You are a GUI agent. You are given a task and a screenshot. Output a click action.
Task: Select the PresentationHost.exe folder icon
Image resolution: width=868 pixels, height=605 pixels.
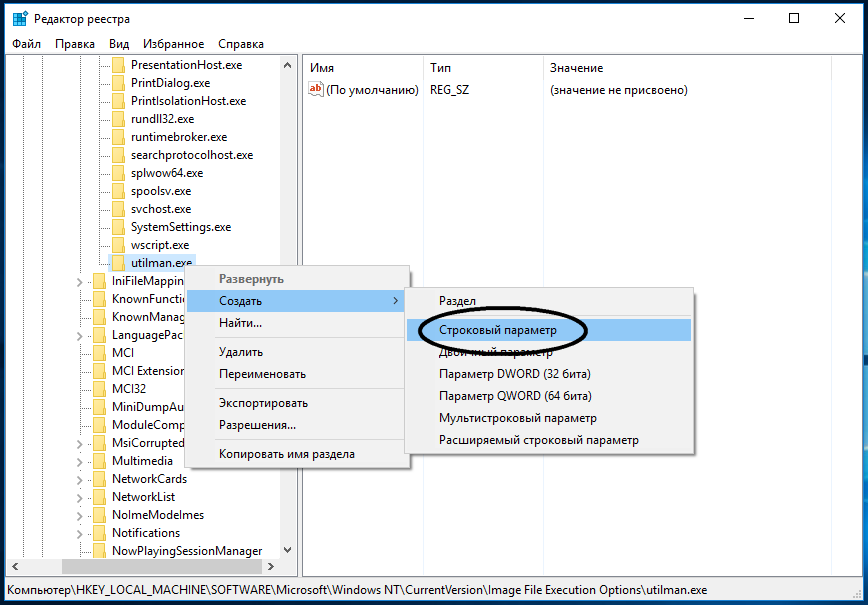point(118,65)
